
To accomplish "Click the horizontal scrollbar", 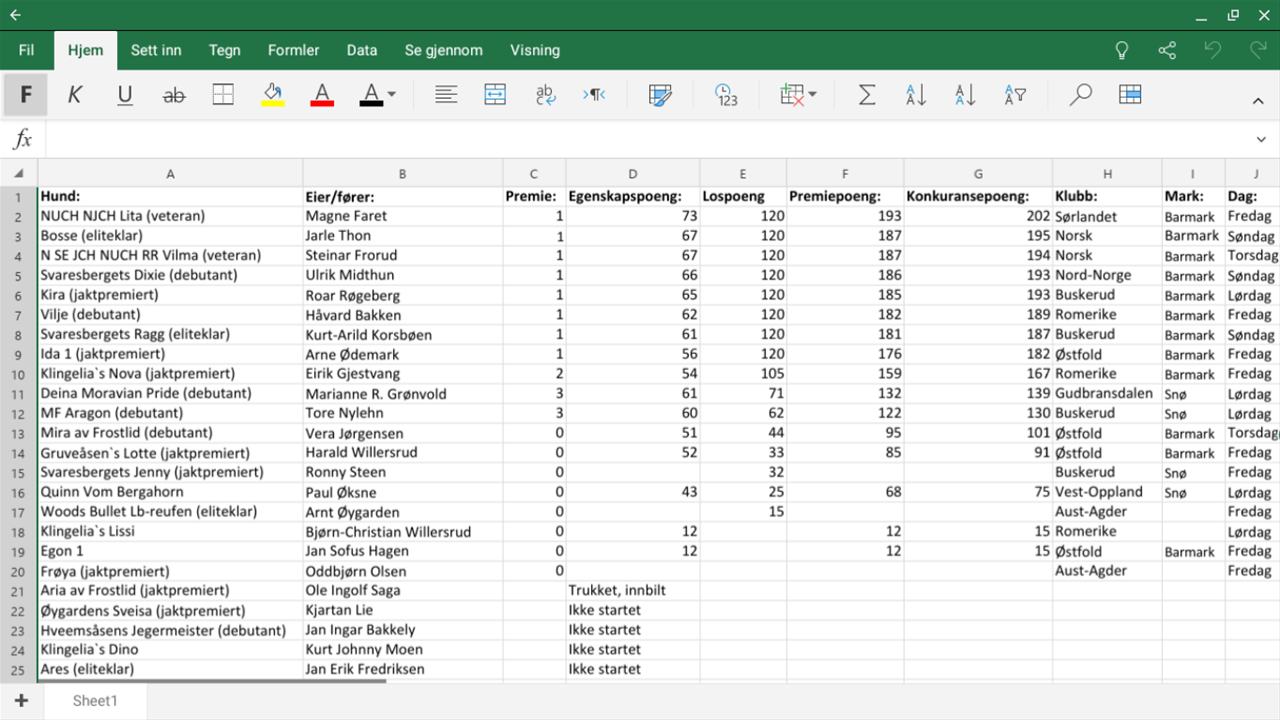I will [212, 681].
